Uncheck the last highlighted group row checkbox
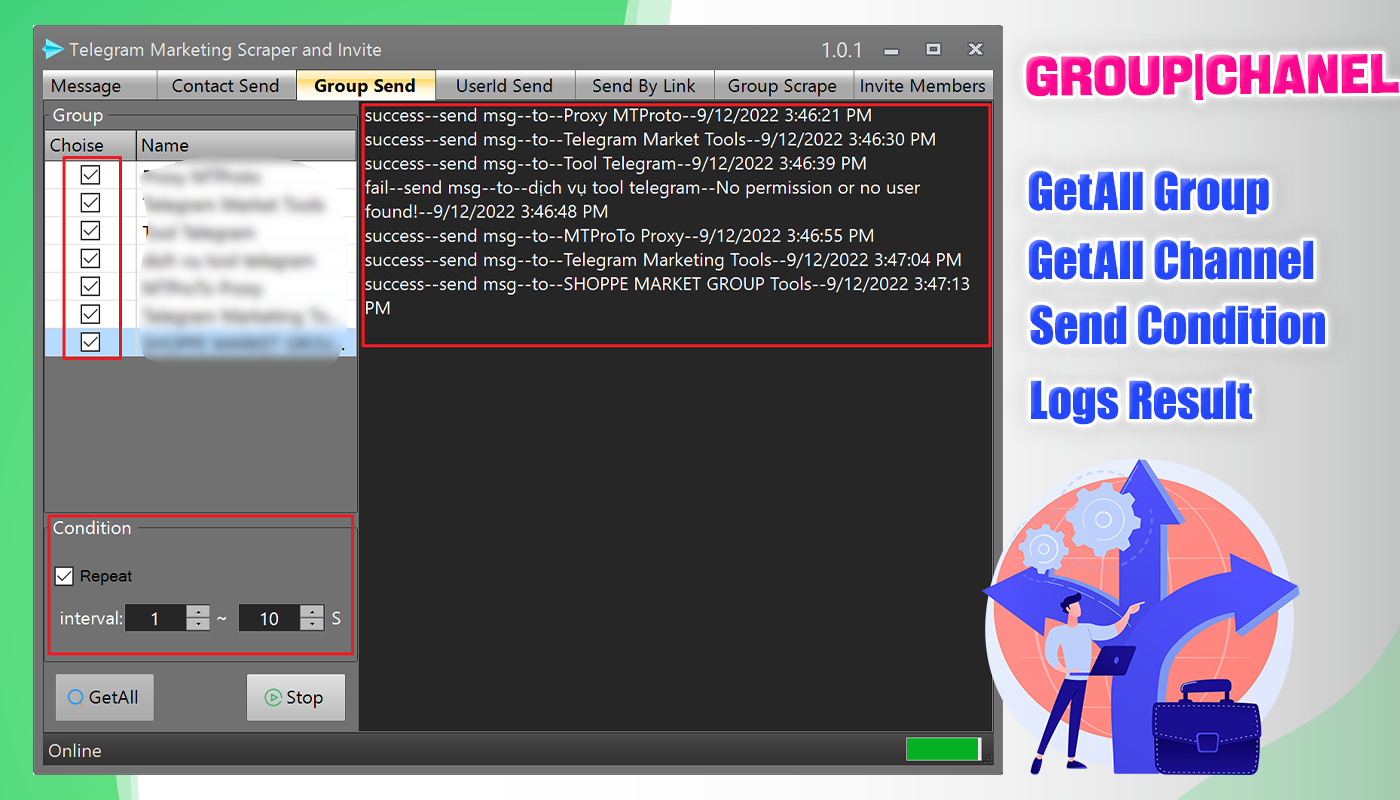The image size is (1400, 800). coord(90,342)
